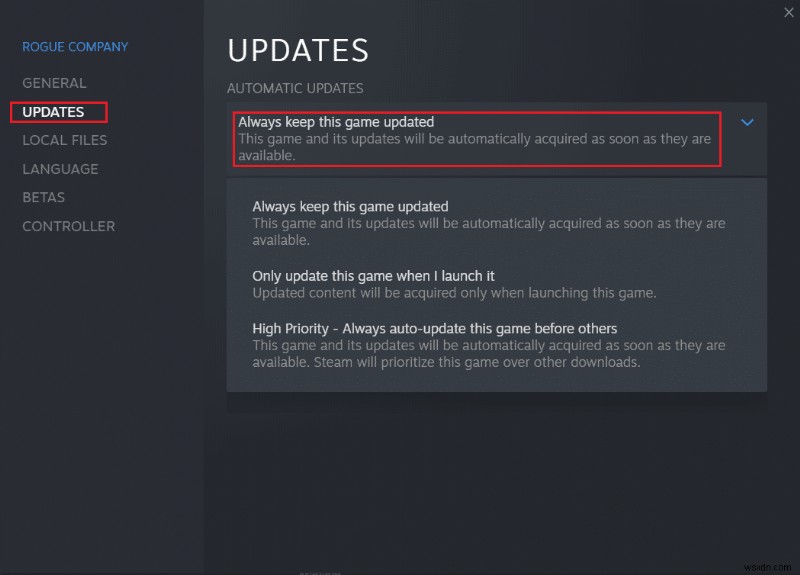Click description text inside the red-outlined dropdown field
The height and width of the screenshot is (575, 800).
474,147
